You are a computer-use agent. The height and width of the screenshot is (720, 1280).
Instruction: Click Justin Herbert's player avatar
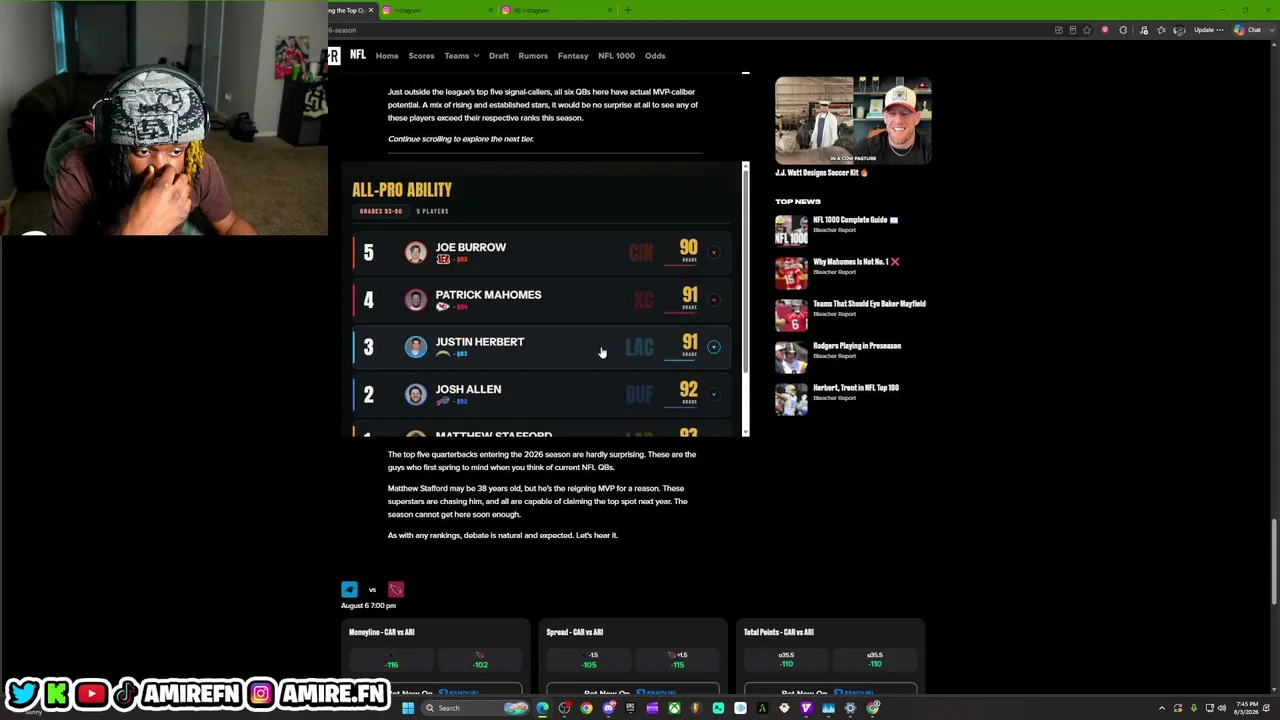point(415,346)
